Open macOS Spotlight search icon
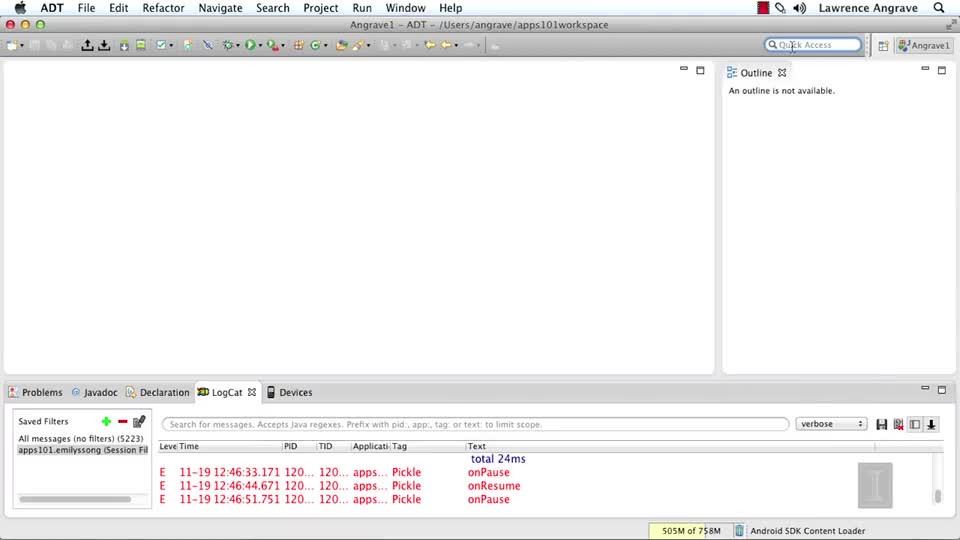 [939, 8]
